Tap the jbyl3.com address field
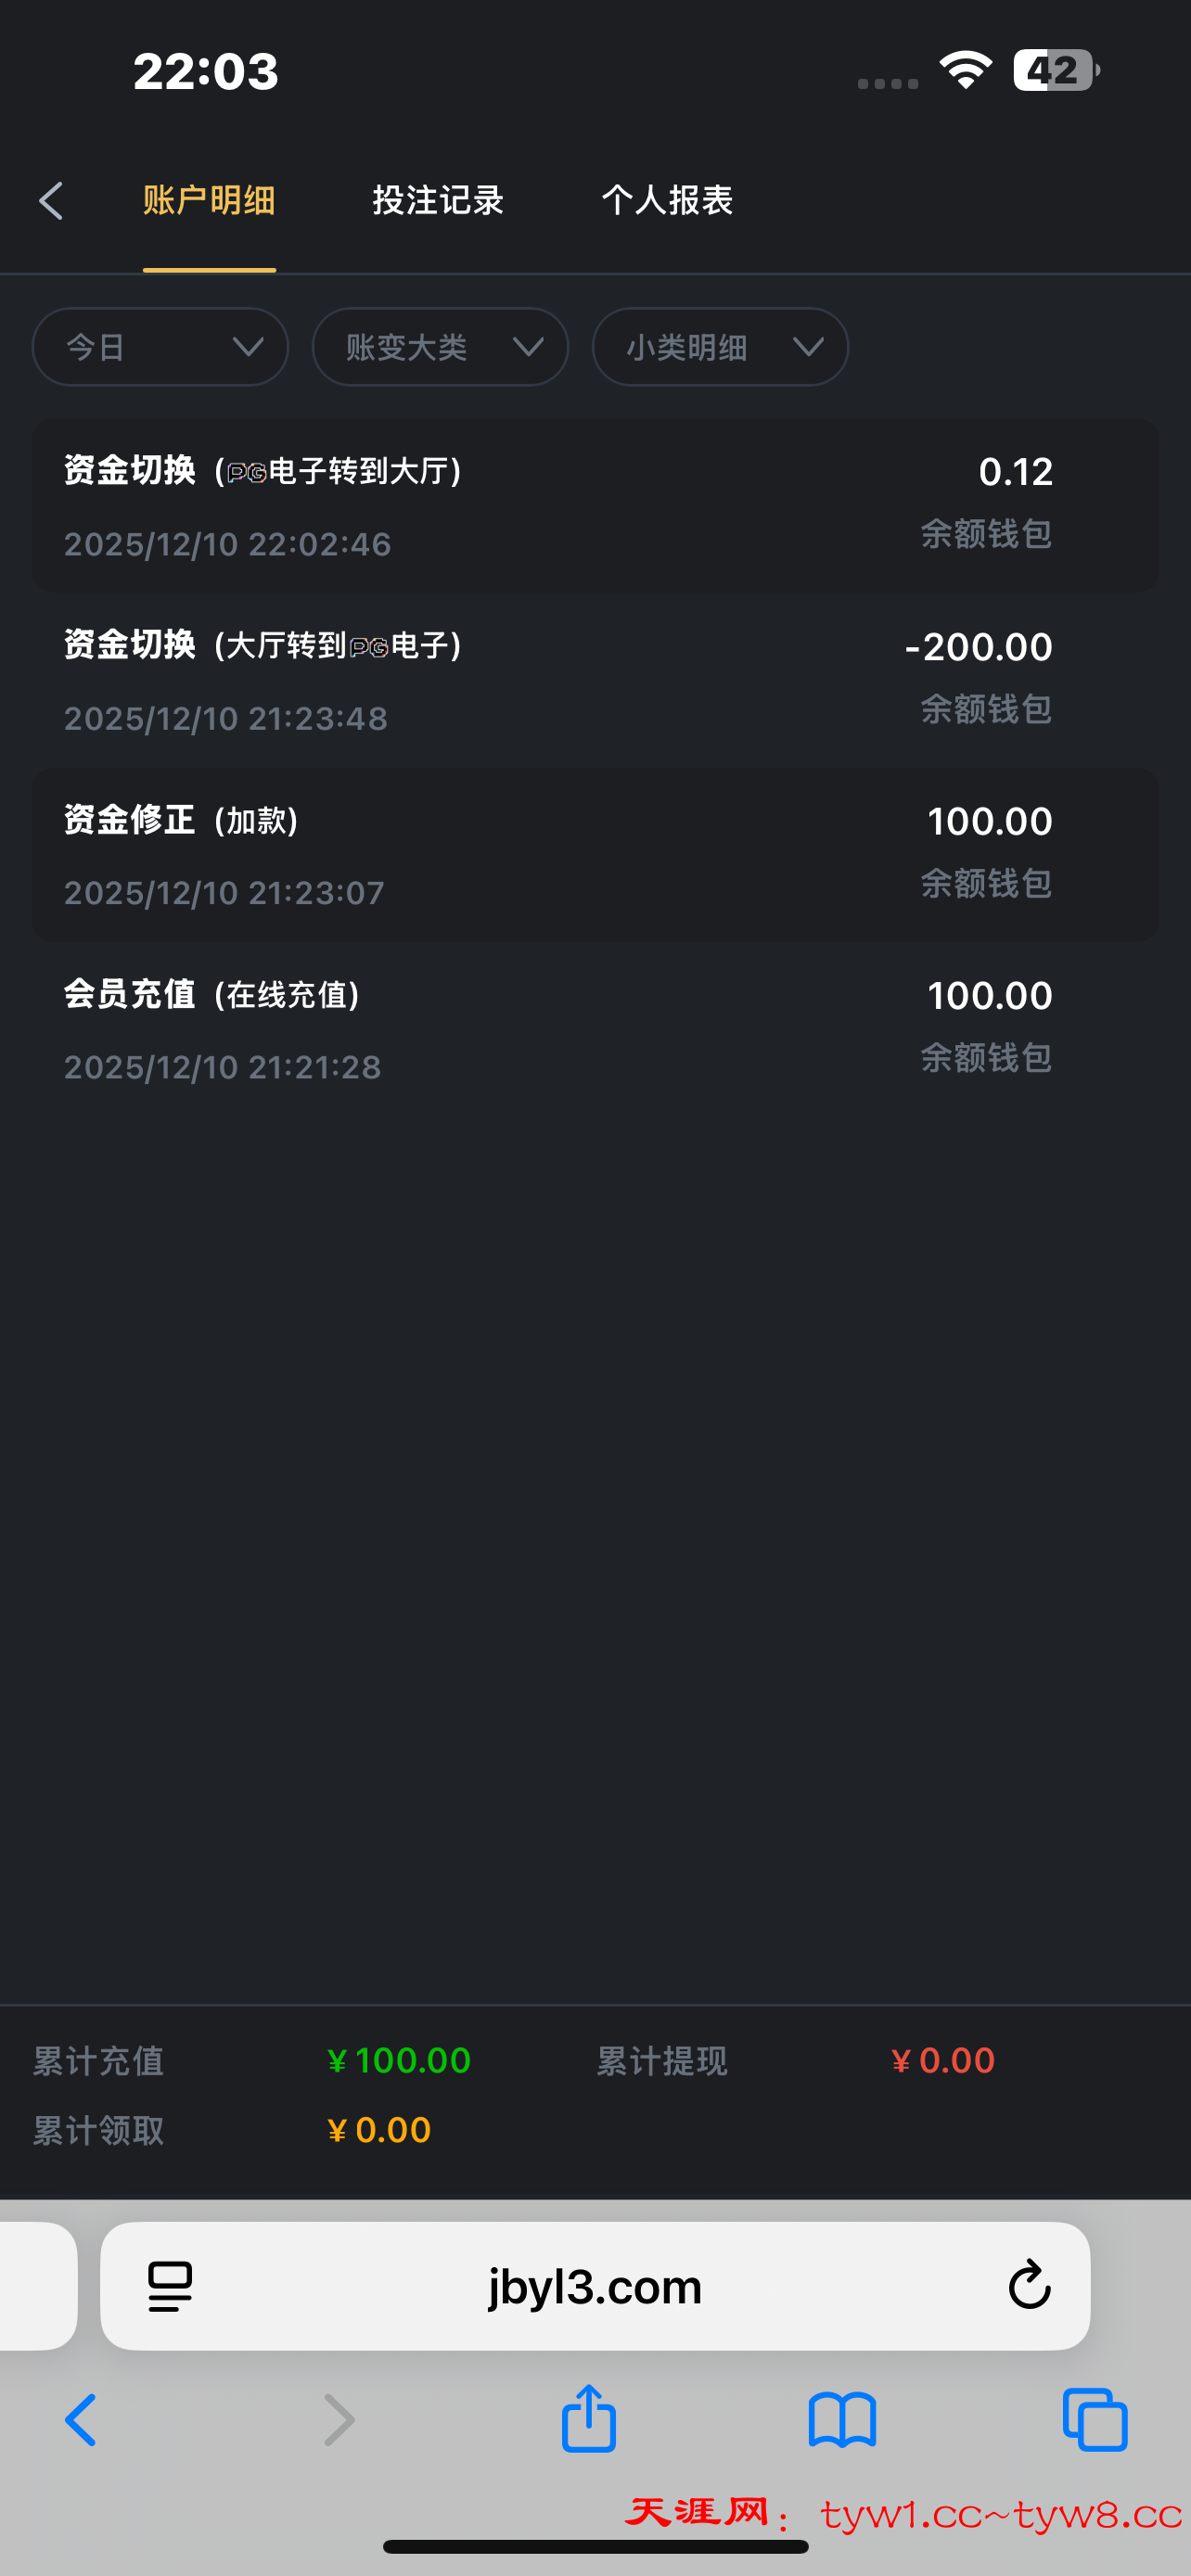The width and height of the screenshot is (1191, 2576). (595, 2286)
